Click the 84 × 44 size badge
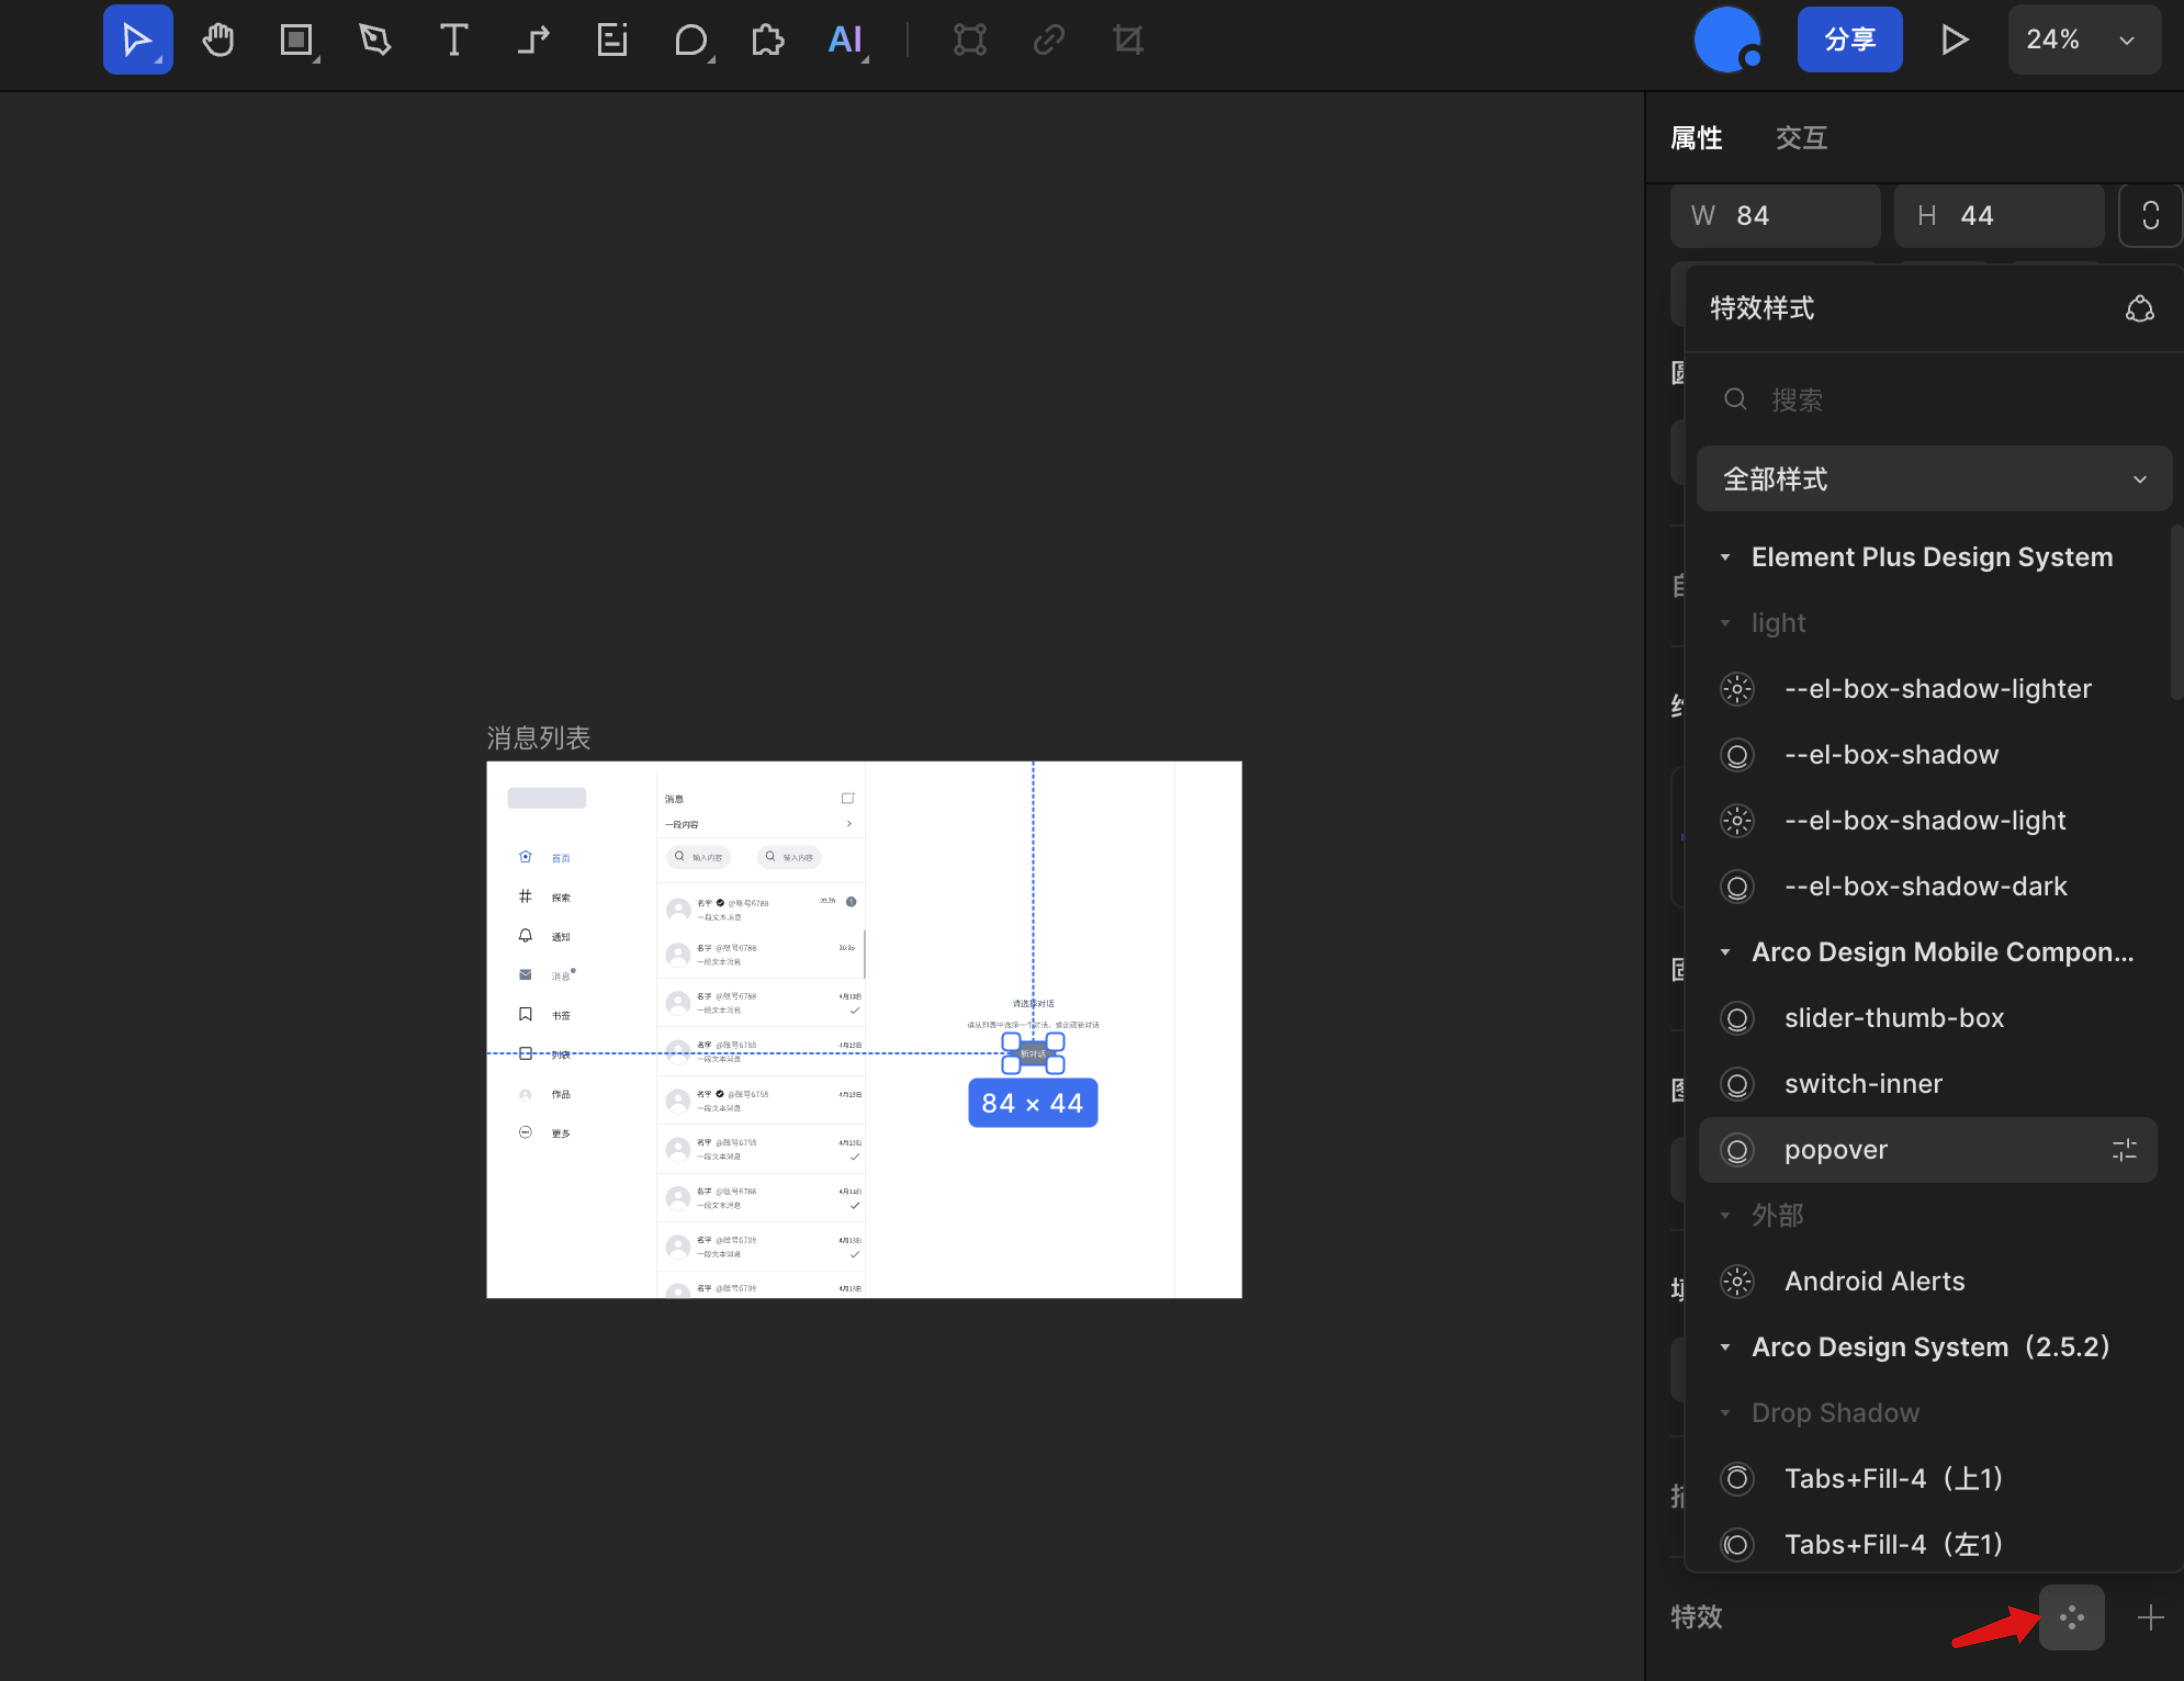This screenshot has width=2184, height=1681. point(1033,1103)
